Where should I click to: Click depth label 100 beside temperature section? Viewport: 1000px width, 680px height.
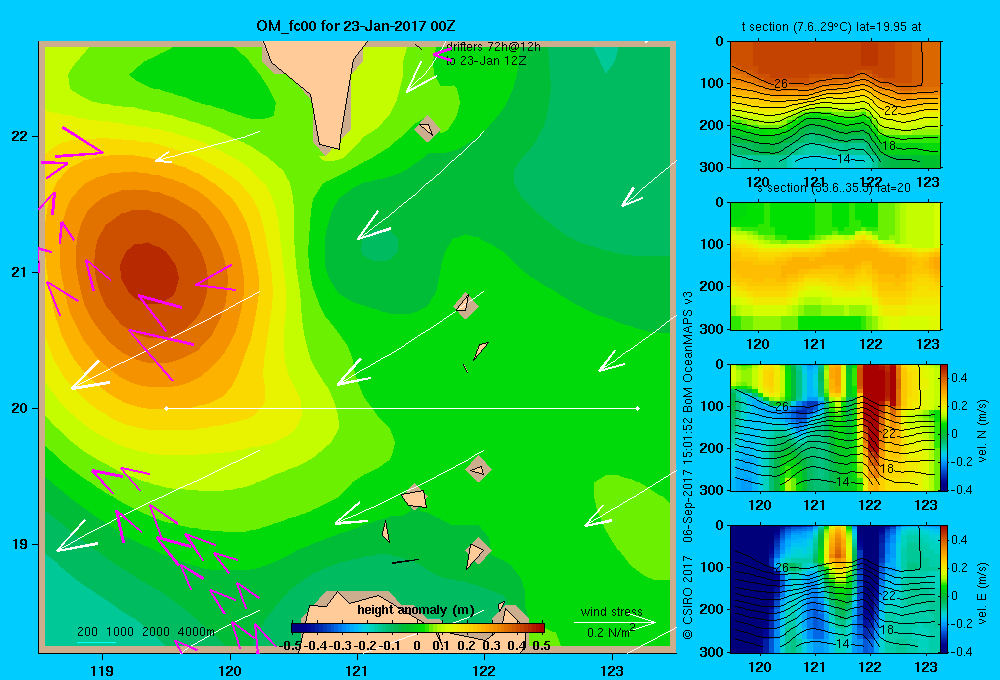(712, 83)
